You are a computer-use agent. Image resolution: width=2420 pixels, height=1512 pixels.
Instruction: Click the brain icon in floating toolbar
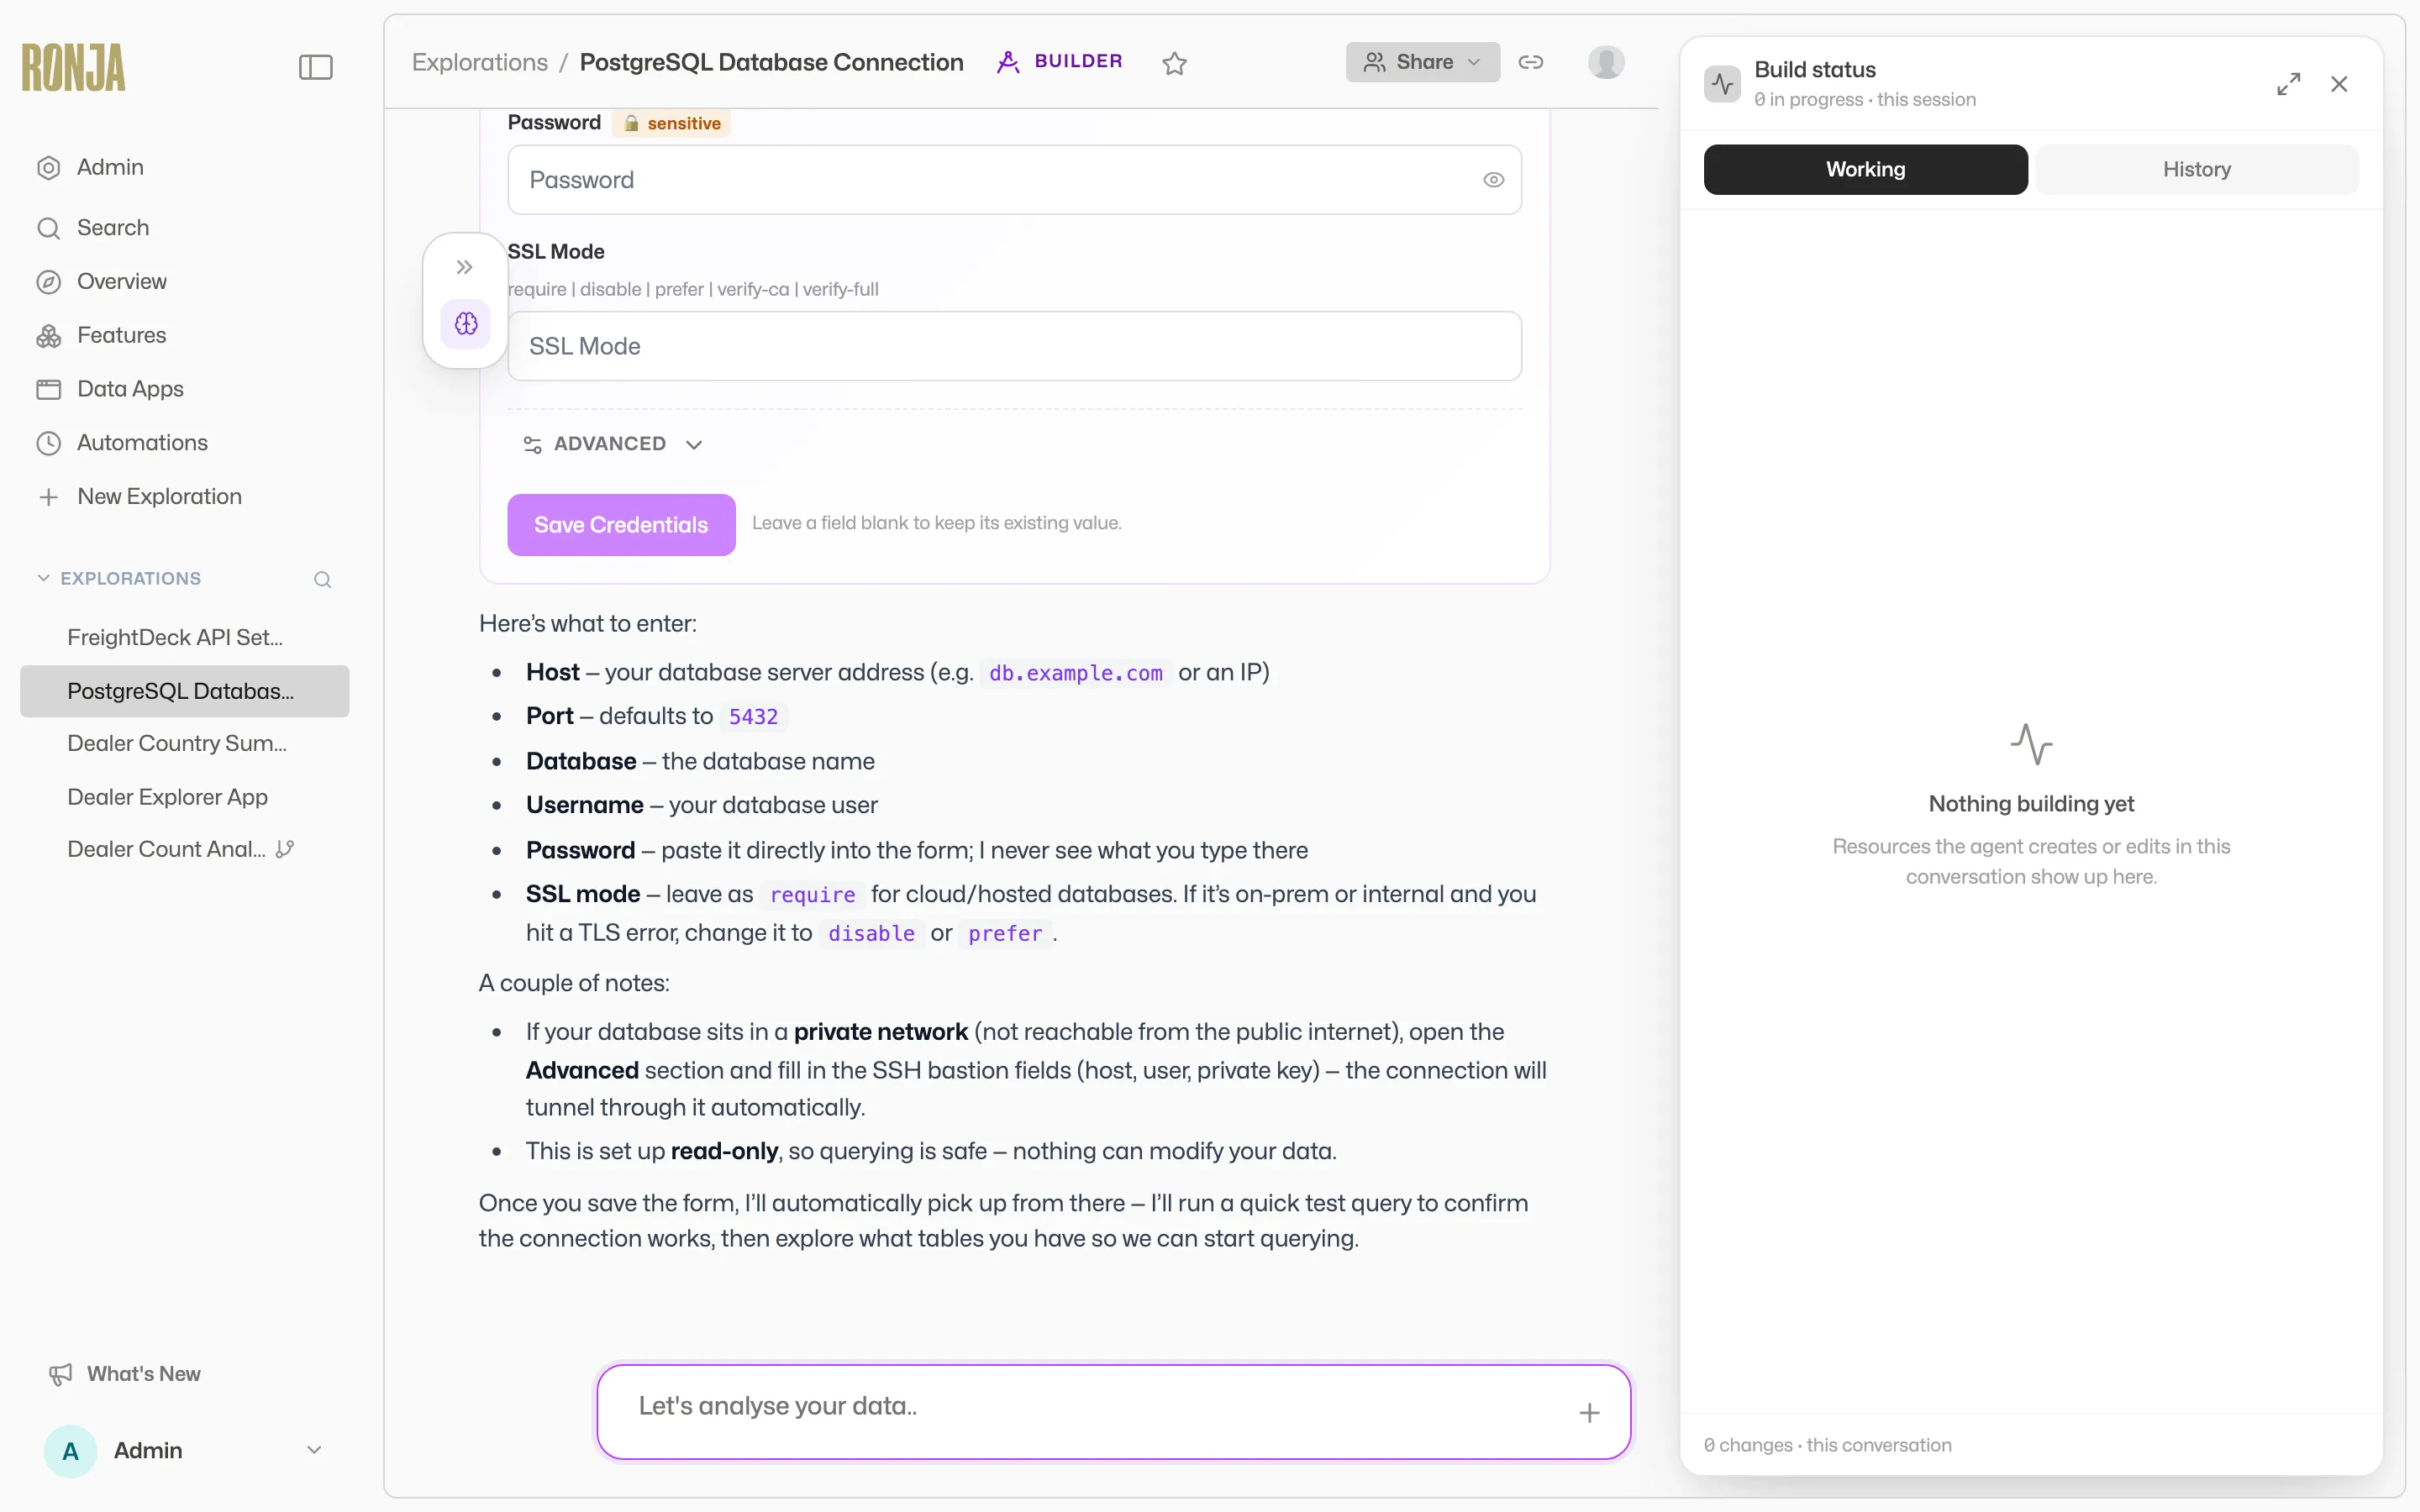[466, 323]
